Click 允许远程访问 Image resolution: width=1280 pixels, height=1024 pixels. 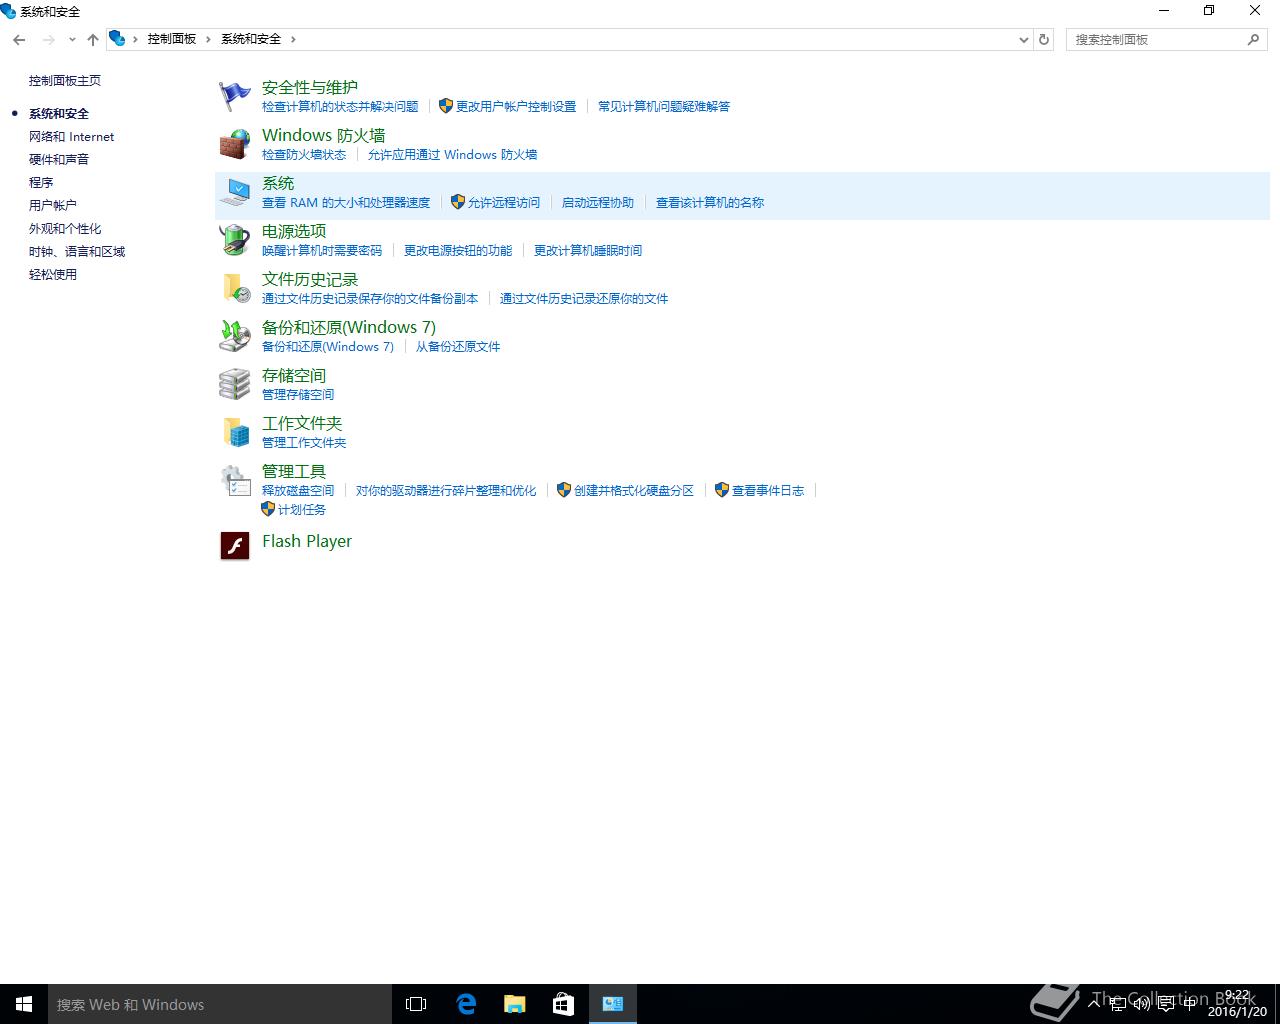[x=504, y=203]
